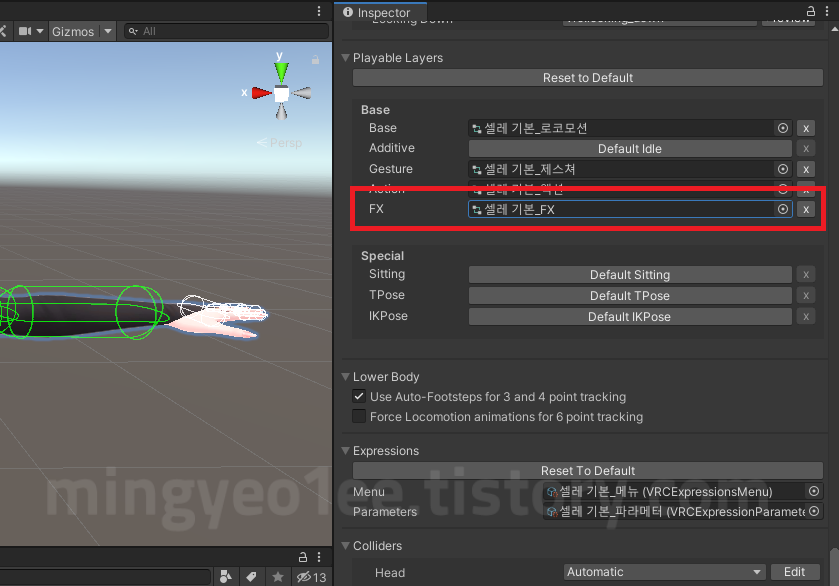Lock the Project panel
The width and height of the screenshot is (839, 586).
click(x=303, y=557)
